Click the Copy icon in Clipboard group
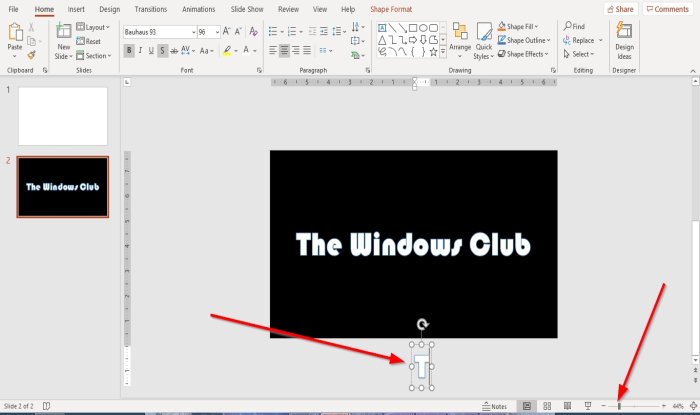 31,41
